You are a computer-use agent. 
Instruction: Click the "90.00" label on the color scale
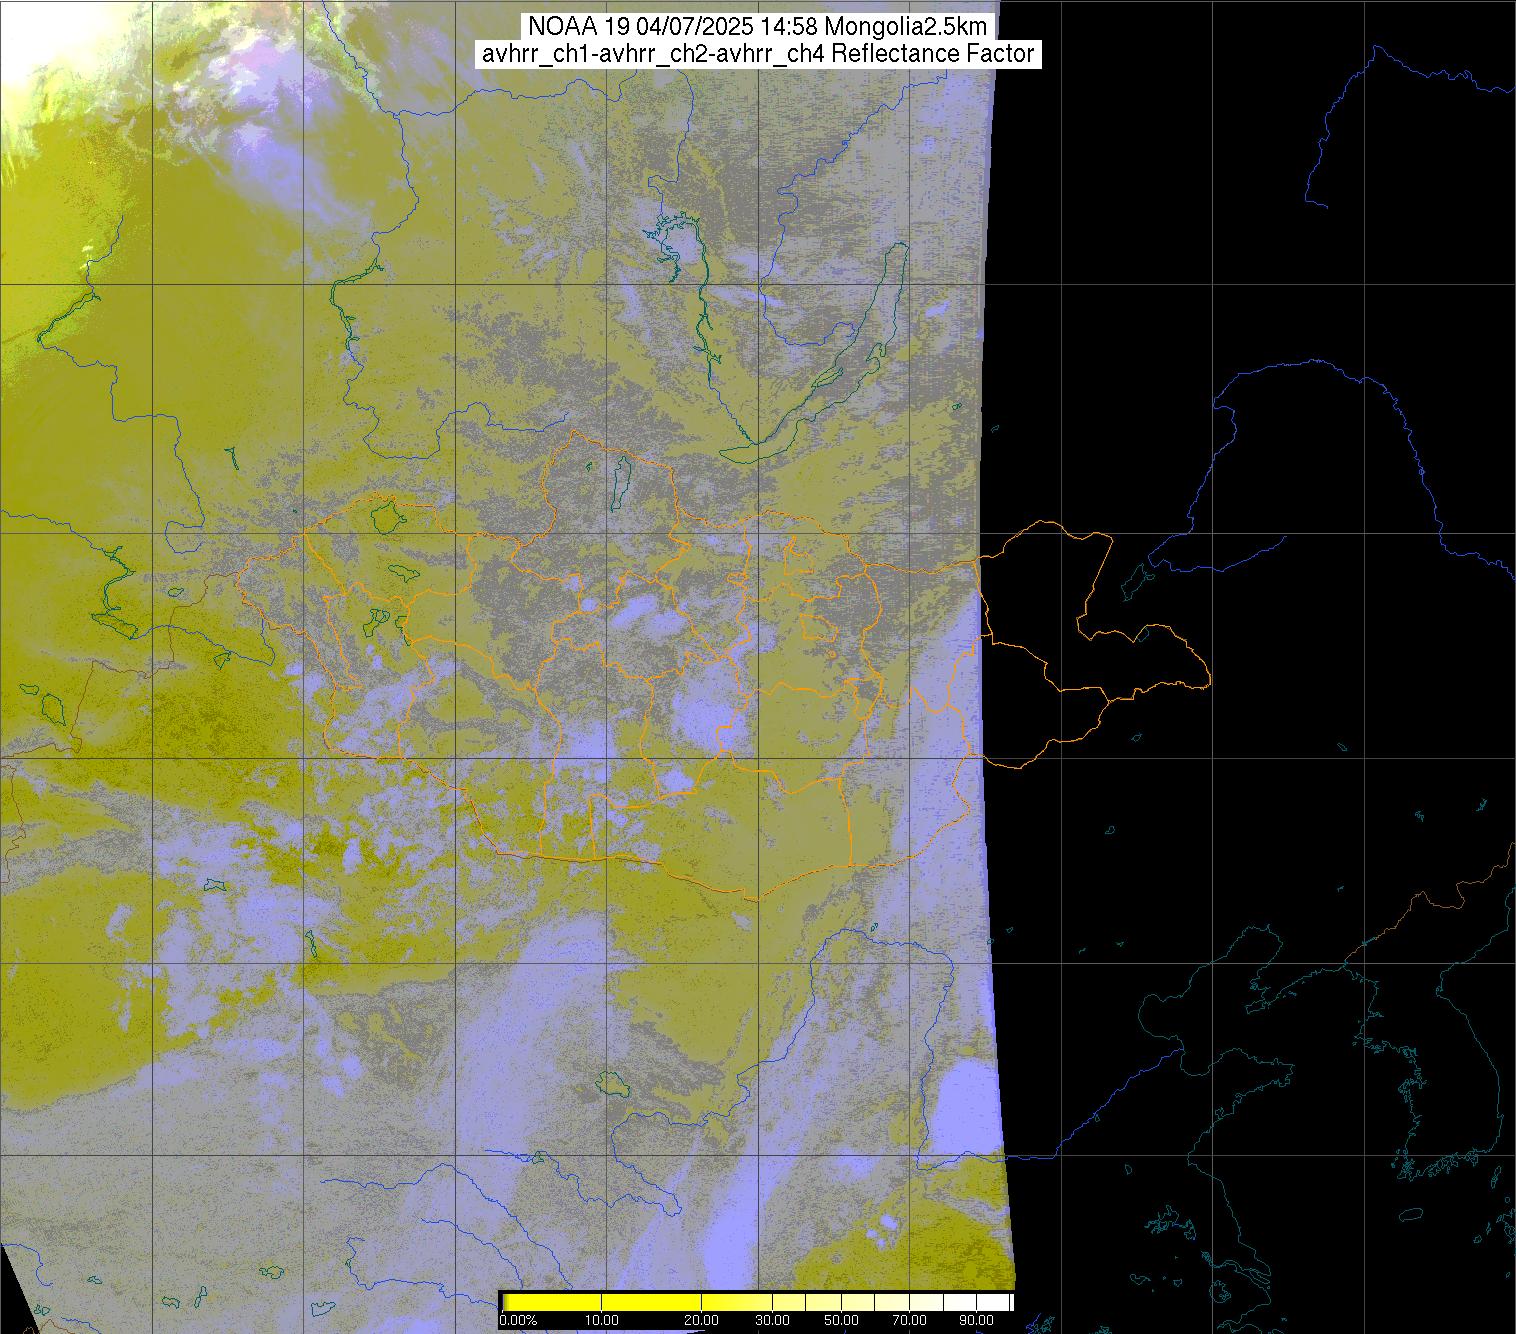977,1321
